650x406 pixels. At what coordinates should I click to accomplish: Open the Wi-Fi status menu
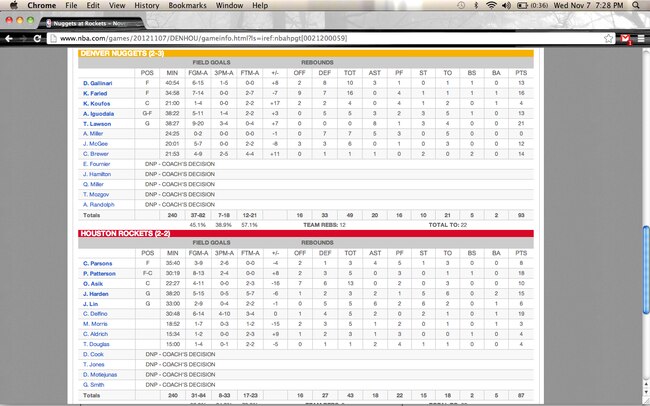(491, 5)
